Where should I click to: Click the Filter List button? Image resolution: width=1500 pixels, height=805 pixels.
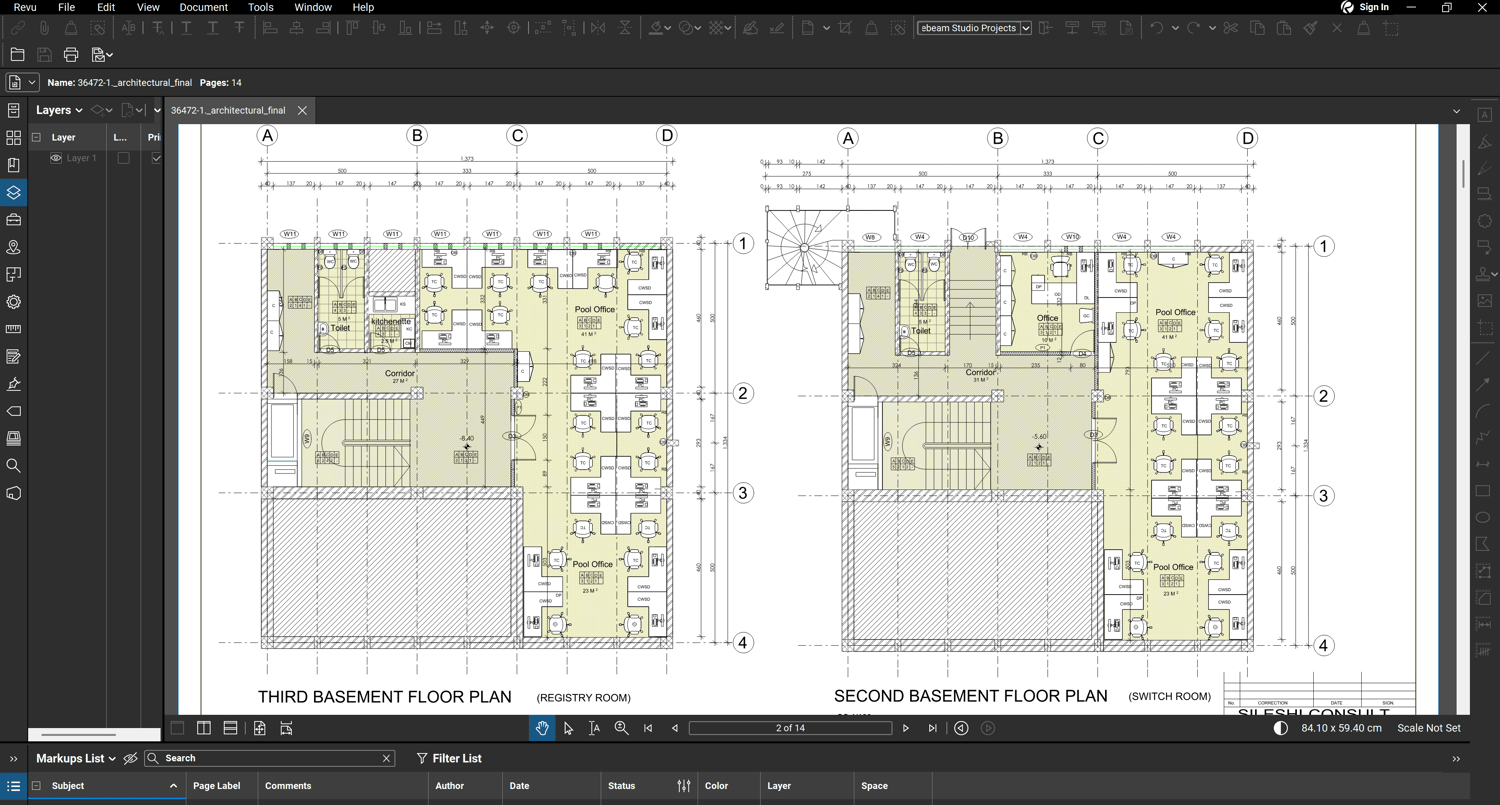pyautogui.click(x=449, y=758)
